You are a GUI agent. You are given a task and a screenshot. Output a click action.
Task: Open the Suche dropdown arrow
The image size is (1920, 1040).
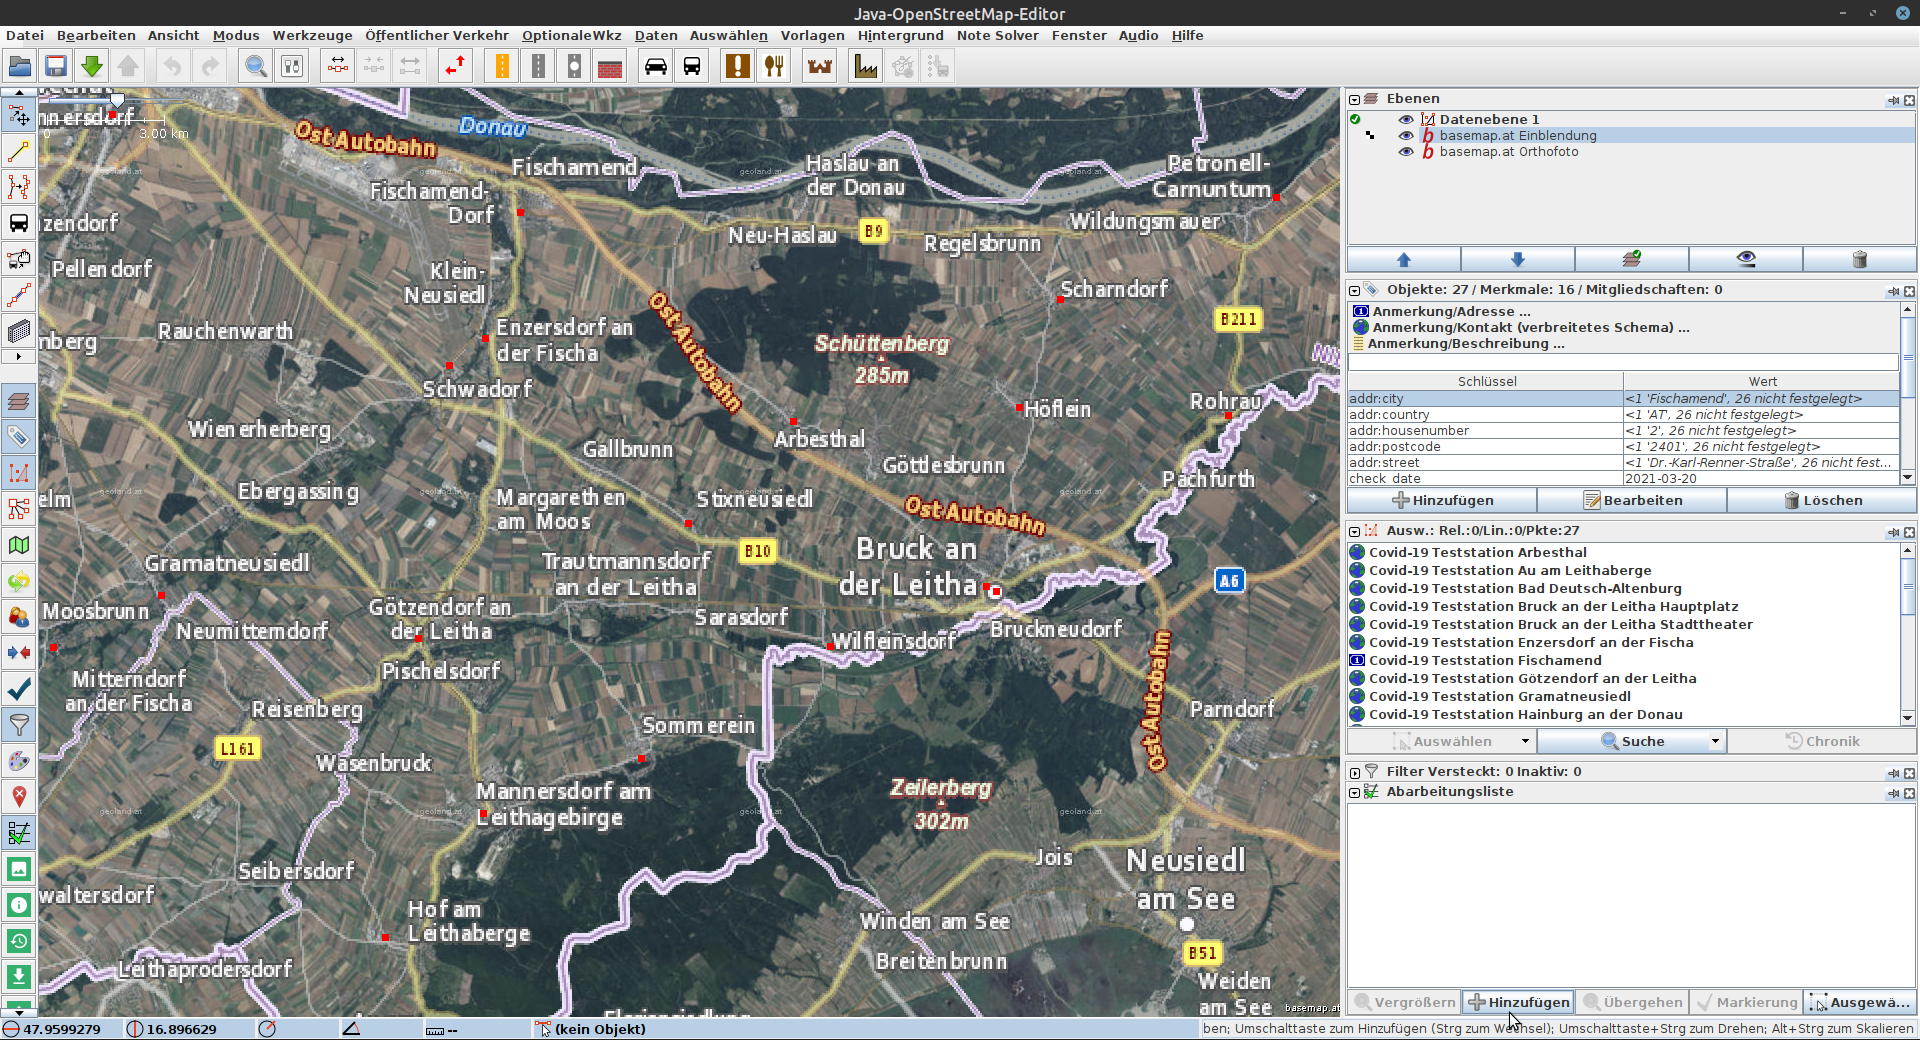tap(1715, 741)
